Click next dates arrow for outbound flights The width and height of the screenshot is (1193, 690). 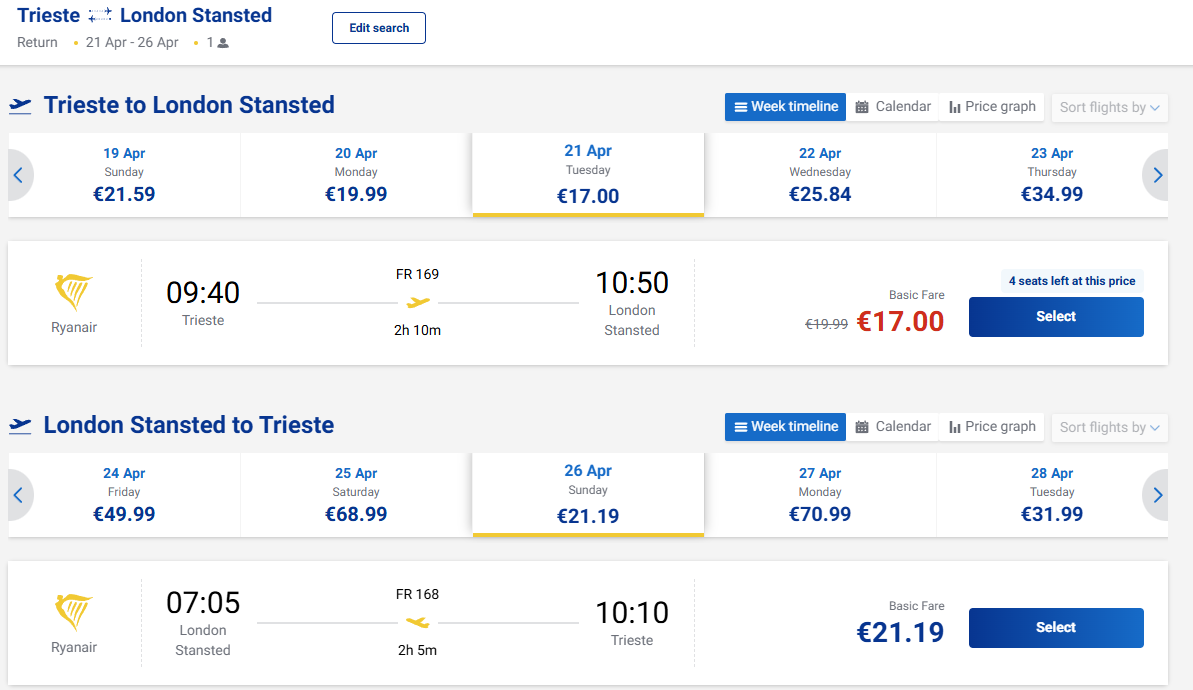(1157, 175)
